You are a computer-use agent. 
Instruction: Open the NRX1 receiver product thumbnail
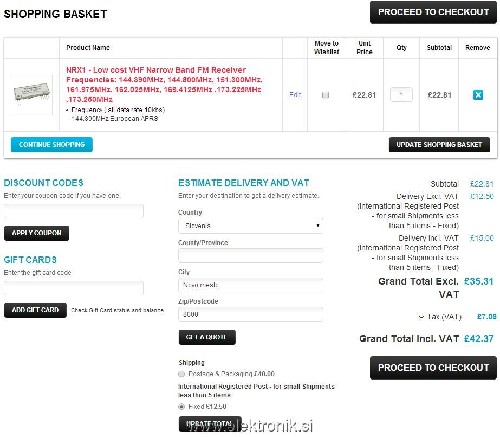[32, 92]
